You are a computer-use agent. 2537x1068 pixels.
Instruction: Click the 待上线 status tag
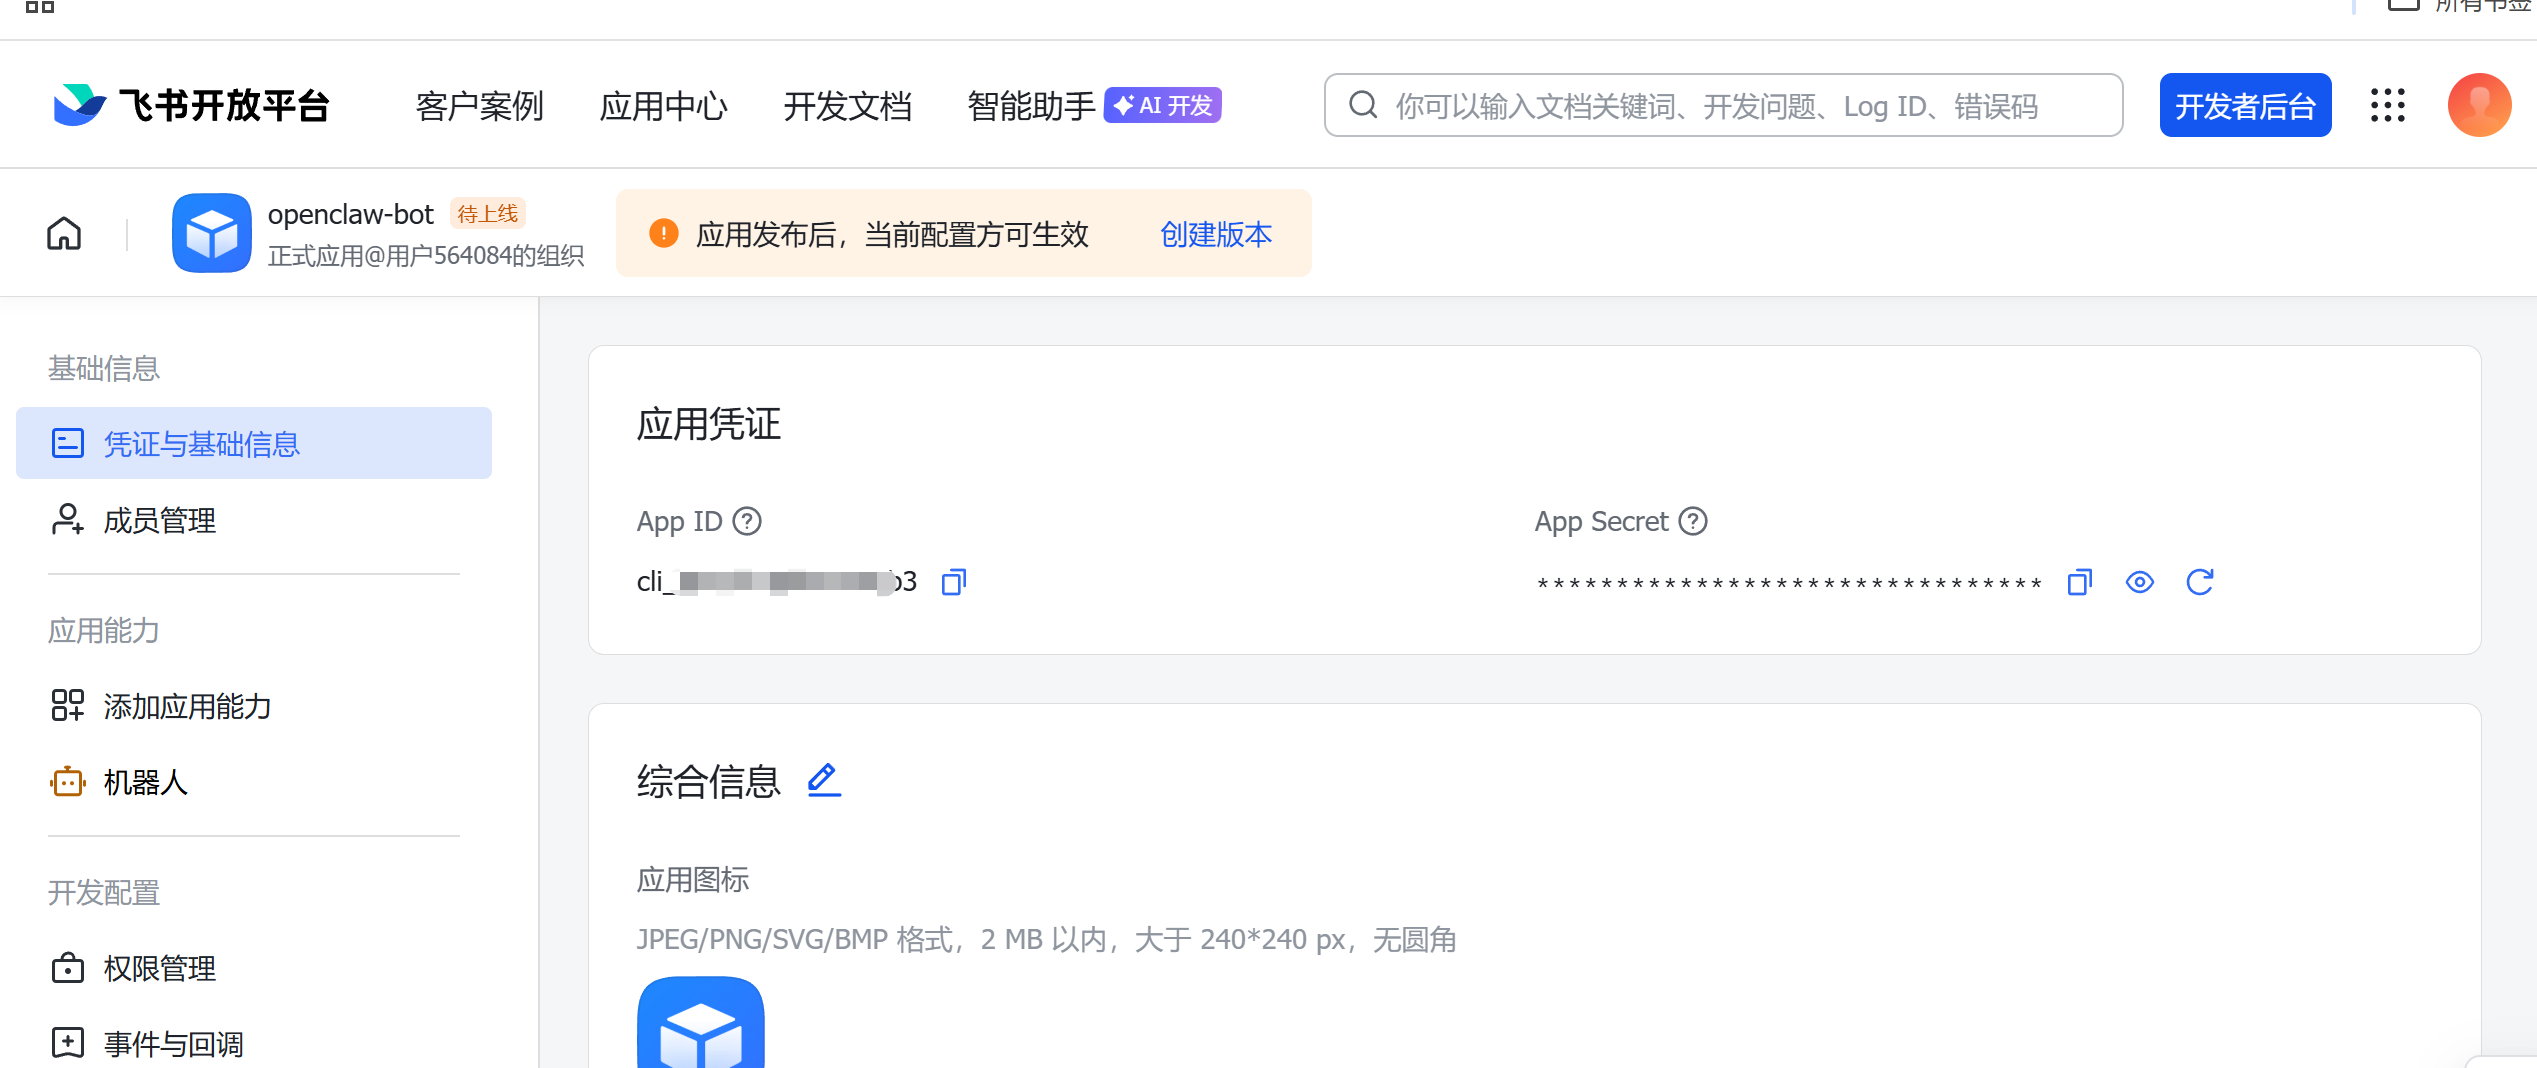point(488,214)
